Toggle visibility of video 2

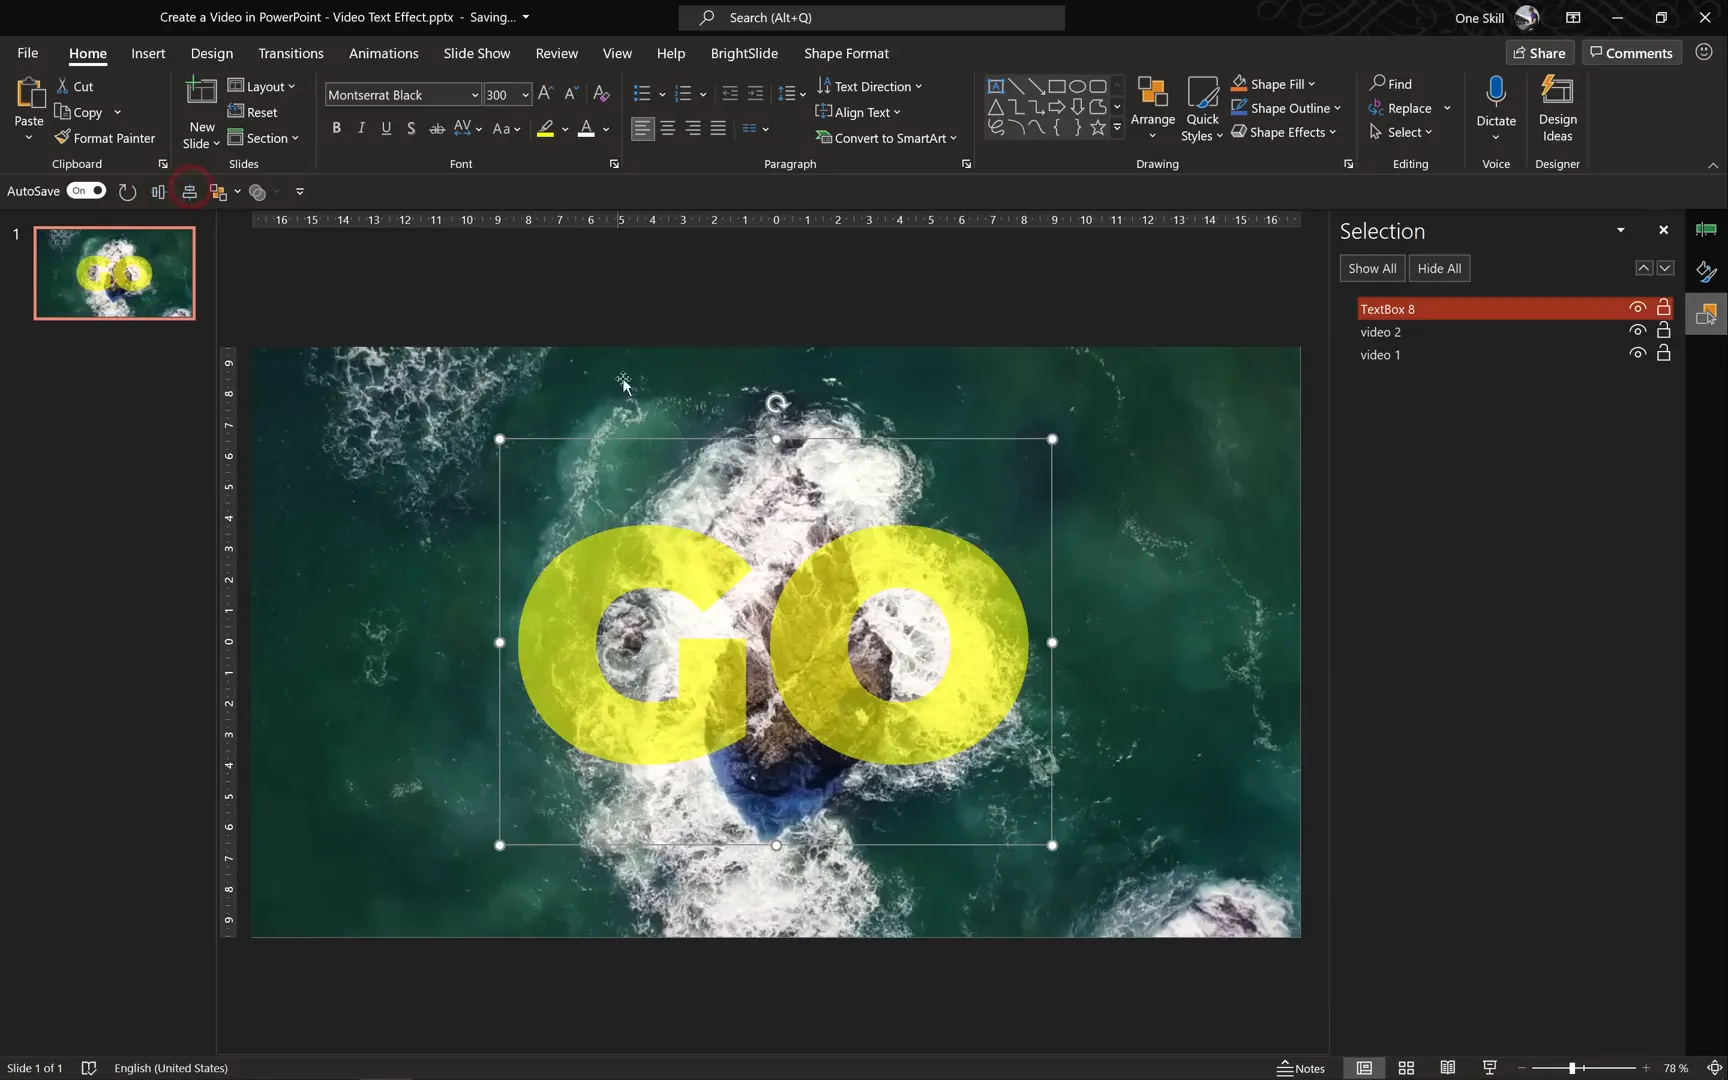[1637, 331]
